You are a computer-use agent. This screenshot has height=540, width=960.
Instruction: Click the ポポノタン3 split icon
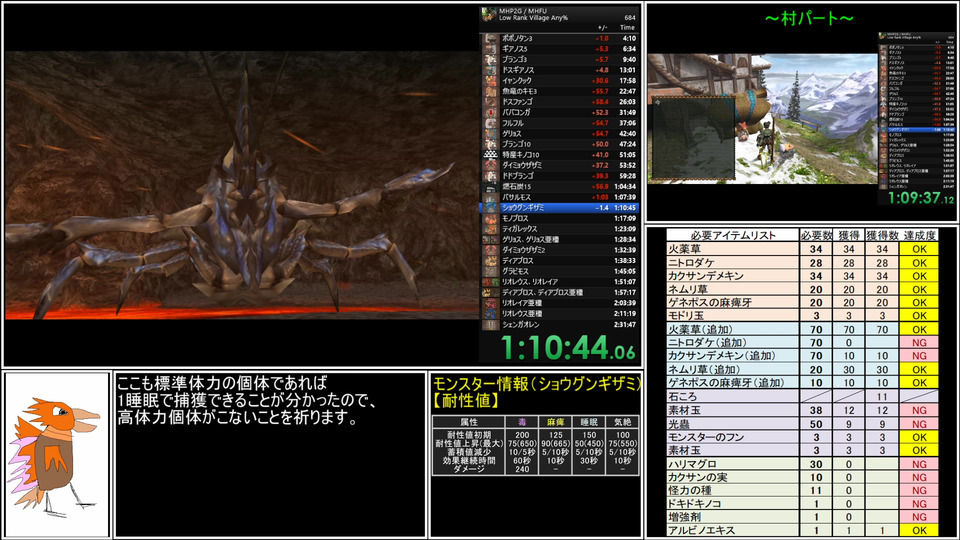point(491,38)
